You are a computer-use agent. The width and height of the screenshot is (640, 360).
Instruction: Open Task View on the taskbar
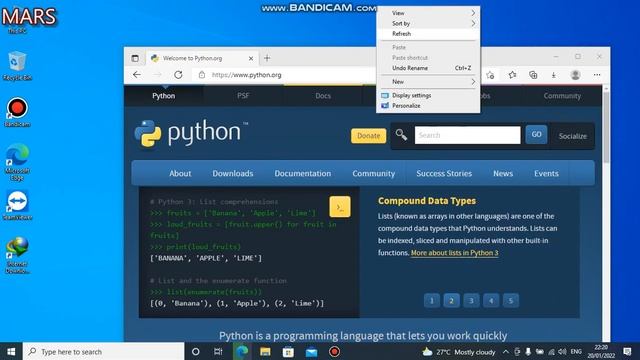coord(218,351)
